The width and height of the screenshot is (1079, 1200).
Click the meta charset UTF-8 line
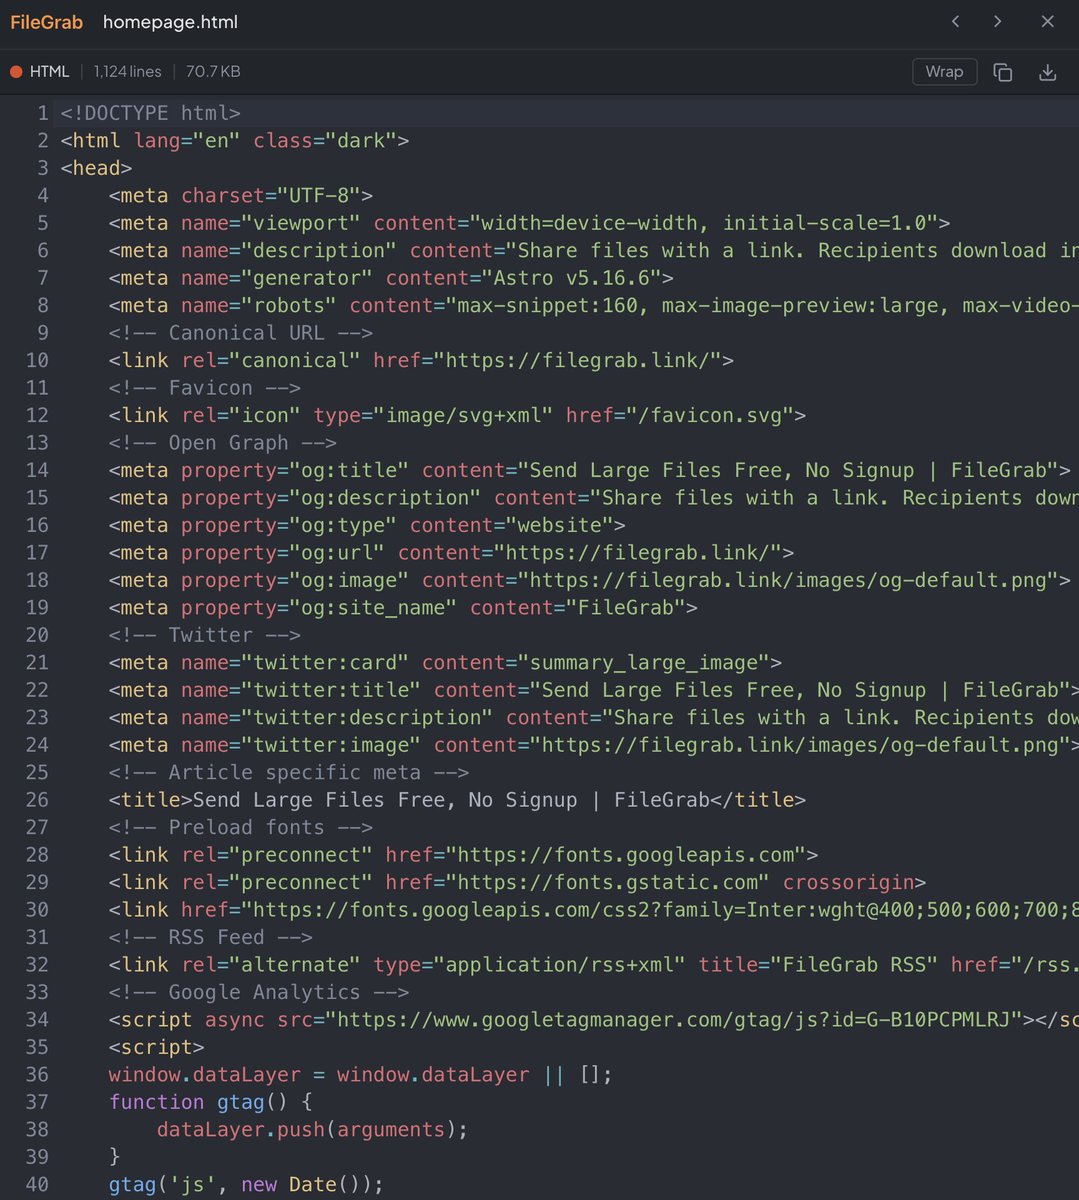pyautogui.click(x=240, y=196)
